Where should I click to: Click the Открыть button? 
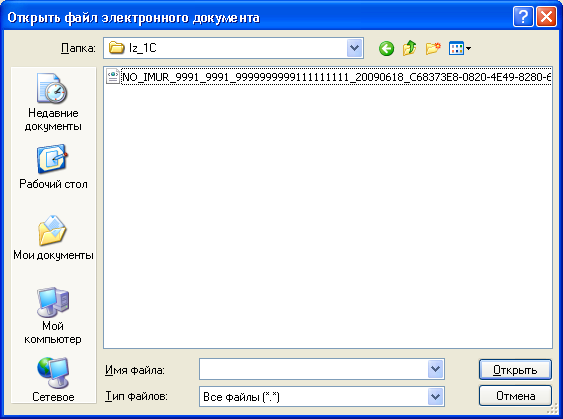[x=515, y=369]
